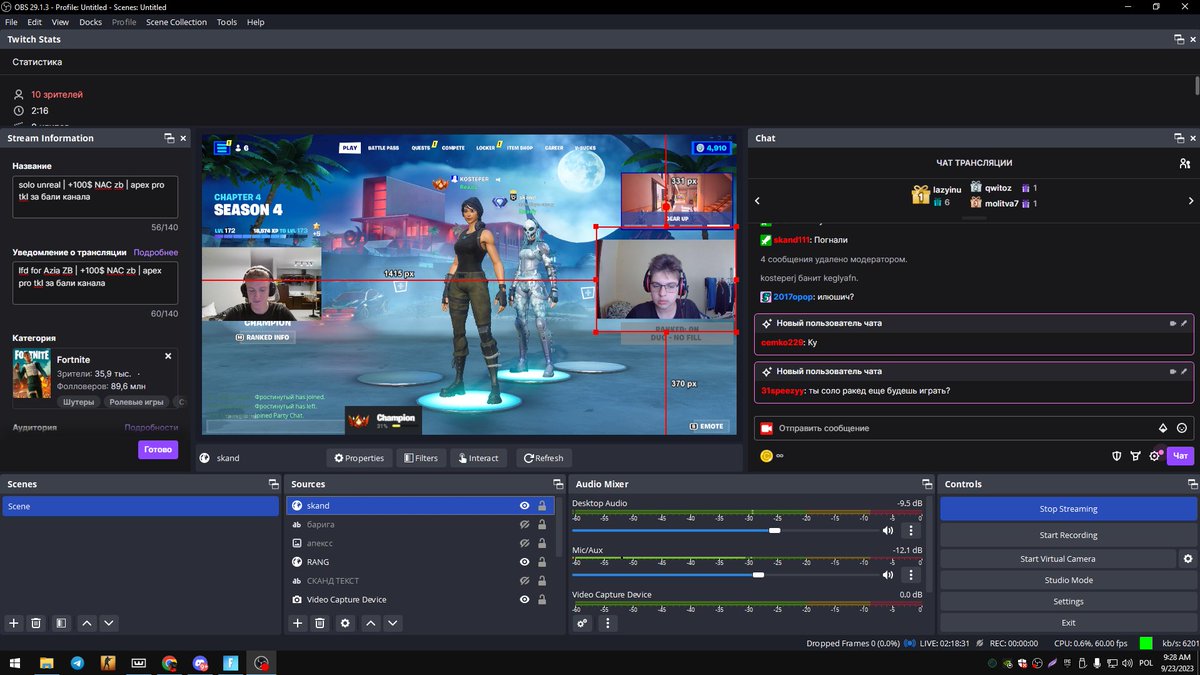This screenshot has height=675, width=1200.
Task: Open Windows Start menu
Action: point(15,662)
